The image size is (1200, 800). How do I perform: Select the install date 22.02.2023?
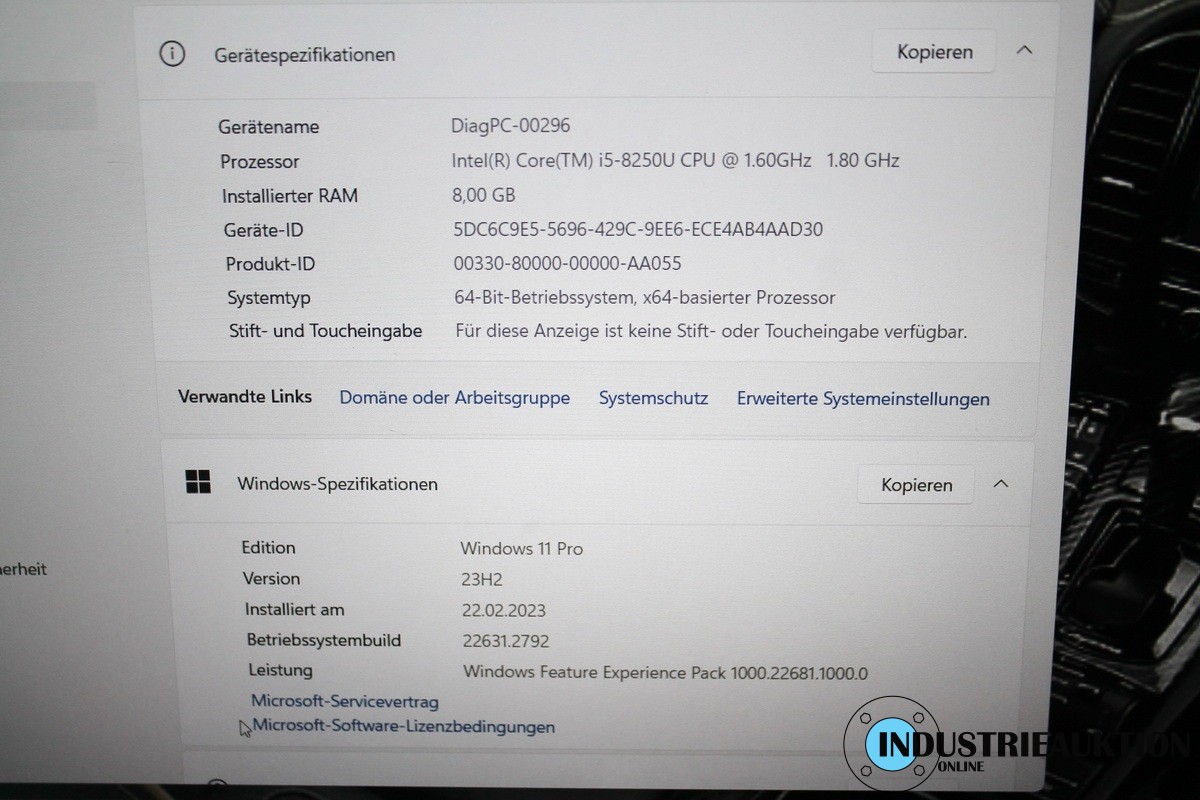click(504, 610)
